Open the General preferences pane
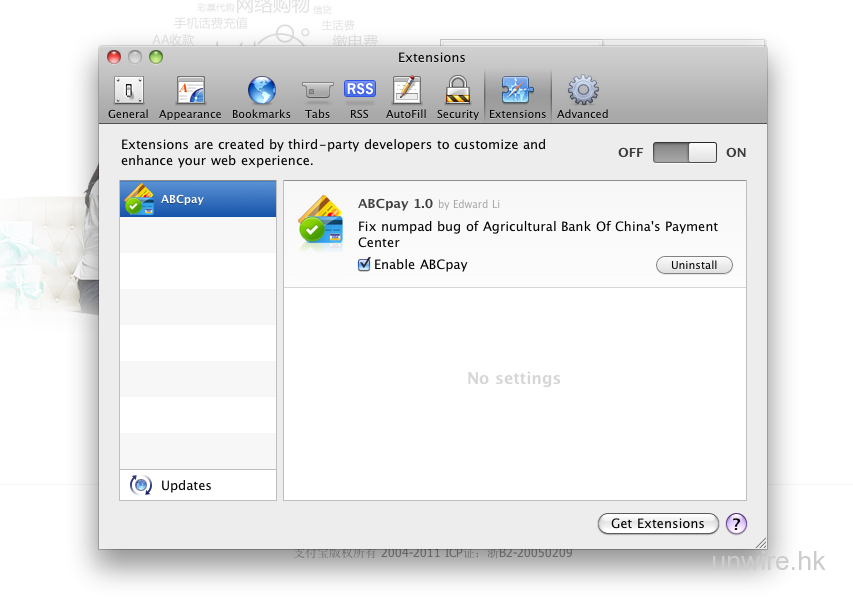This screenshot has height=604, width=853. 128,97
